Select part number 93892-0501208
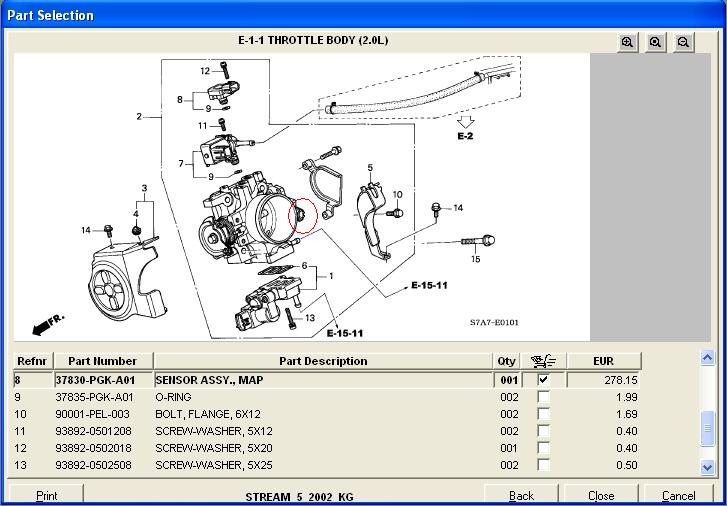This screenshot has width=727, height=506. [93, 431]
